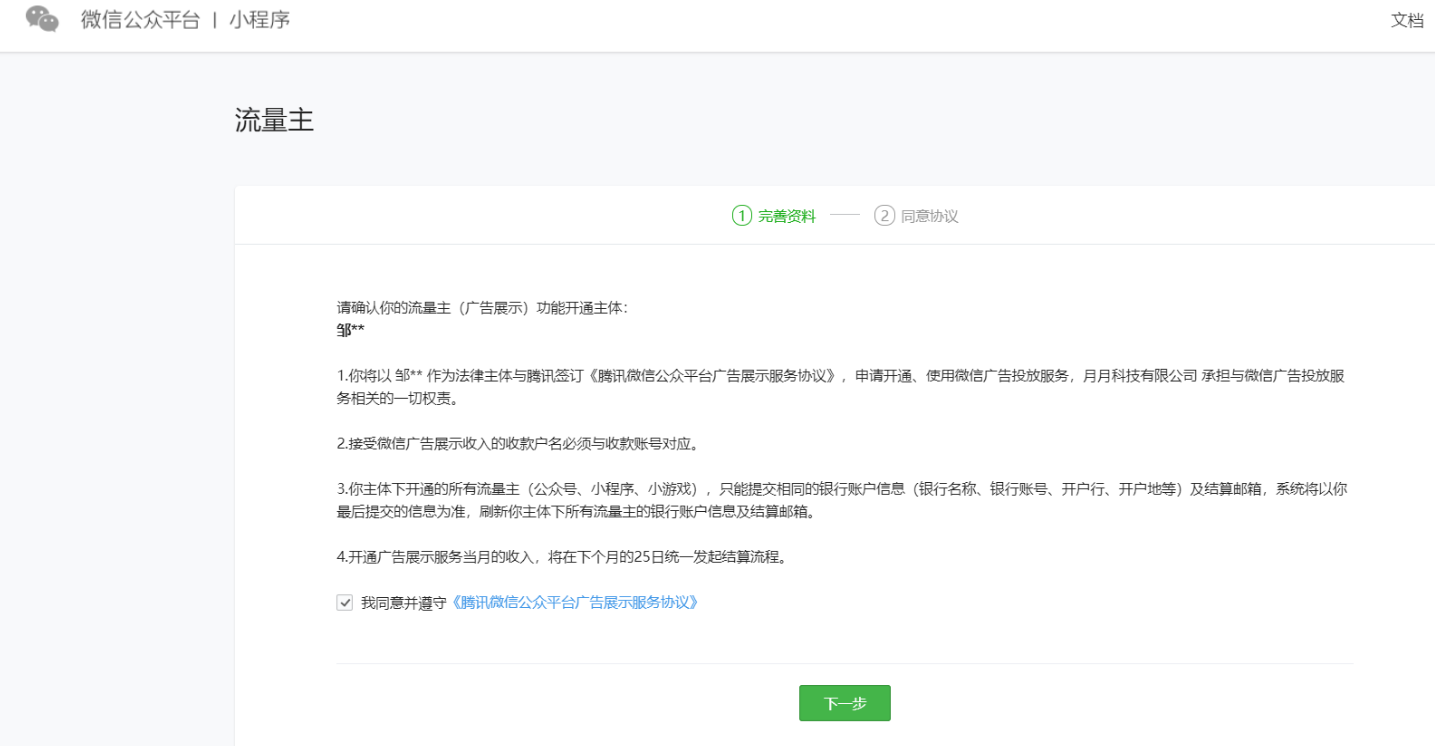1435x746 pixels.
Task: Click the green 下一步 button
Action: tap(845, 703)
